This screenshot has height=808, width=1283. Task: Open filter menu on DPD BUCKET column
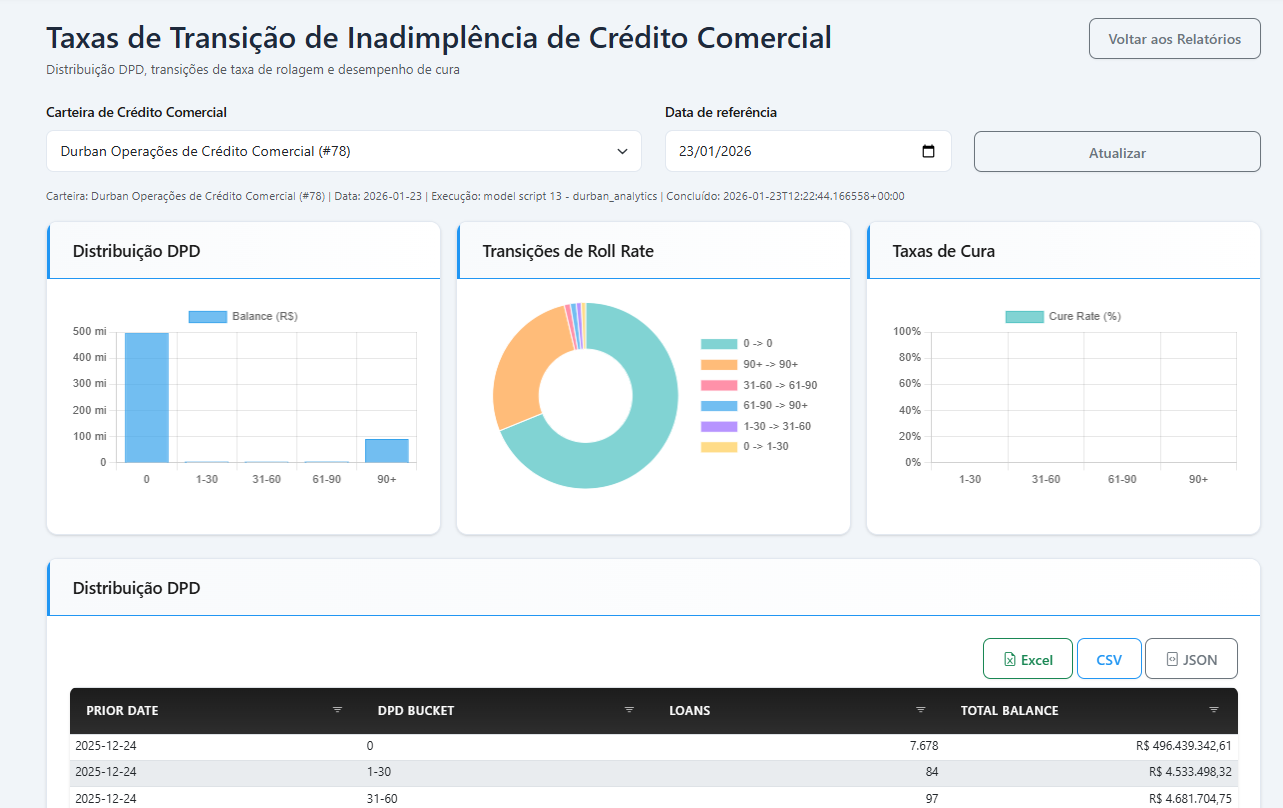[x=629, y=710]
